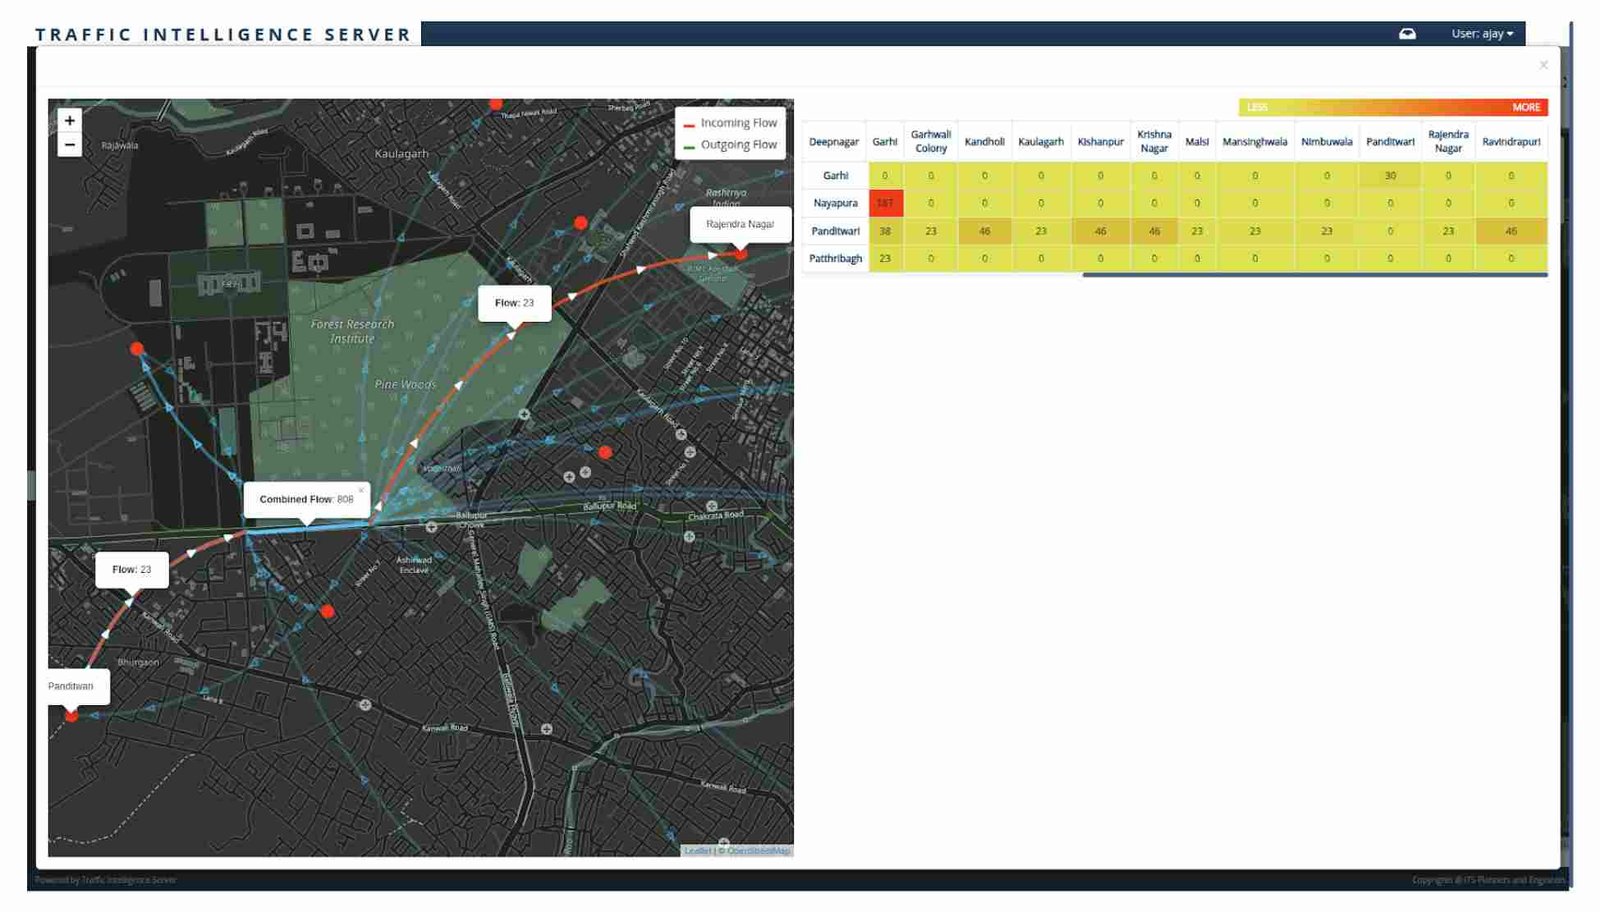Screen dimensions: 1600x912
Task: Click red marker west of Forest Research Institute
Action: [x=137, y=349]
